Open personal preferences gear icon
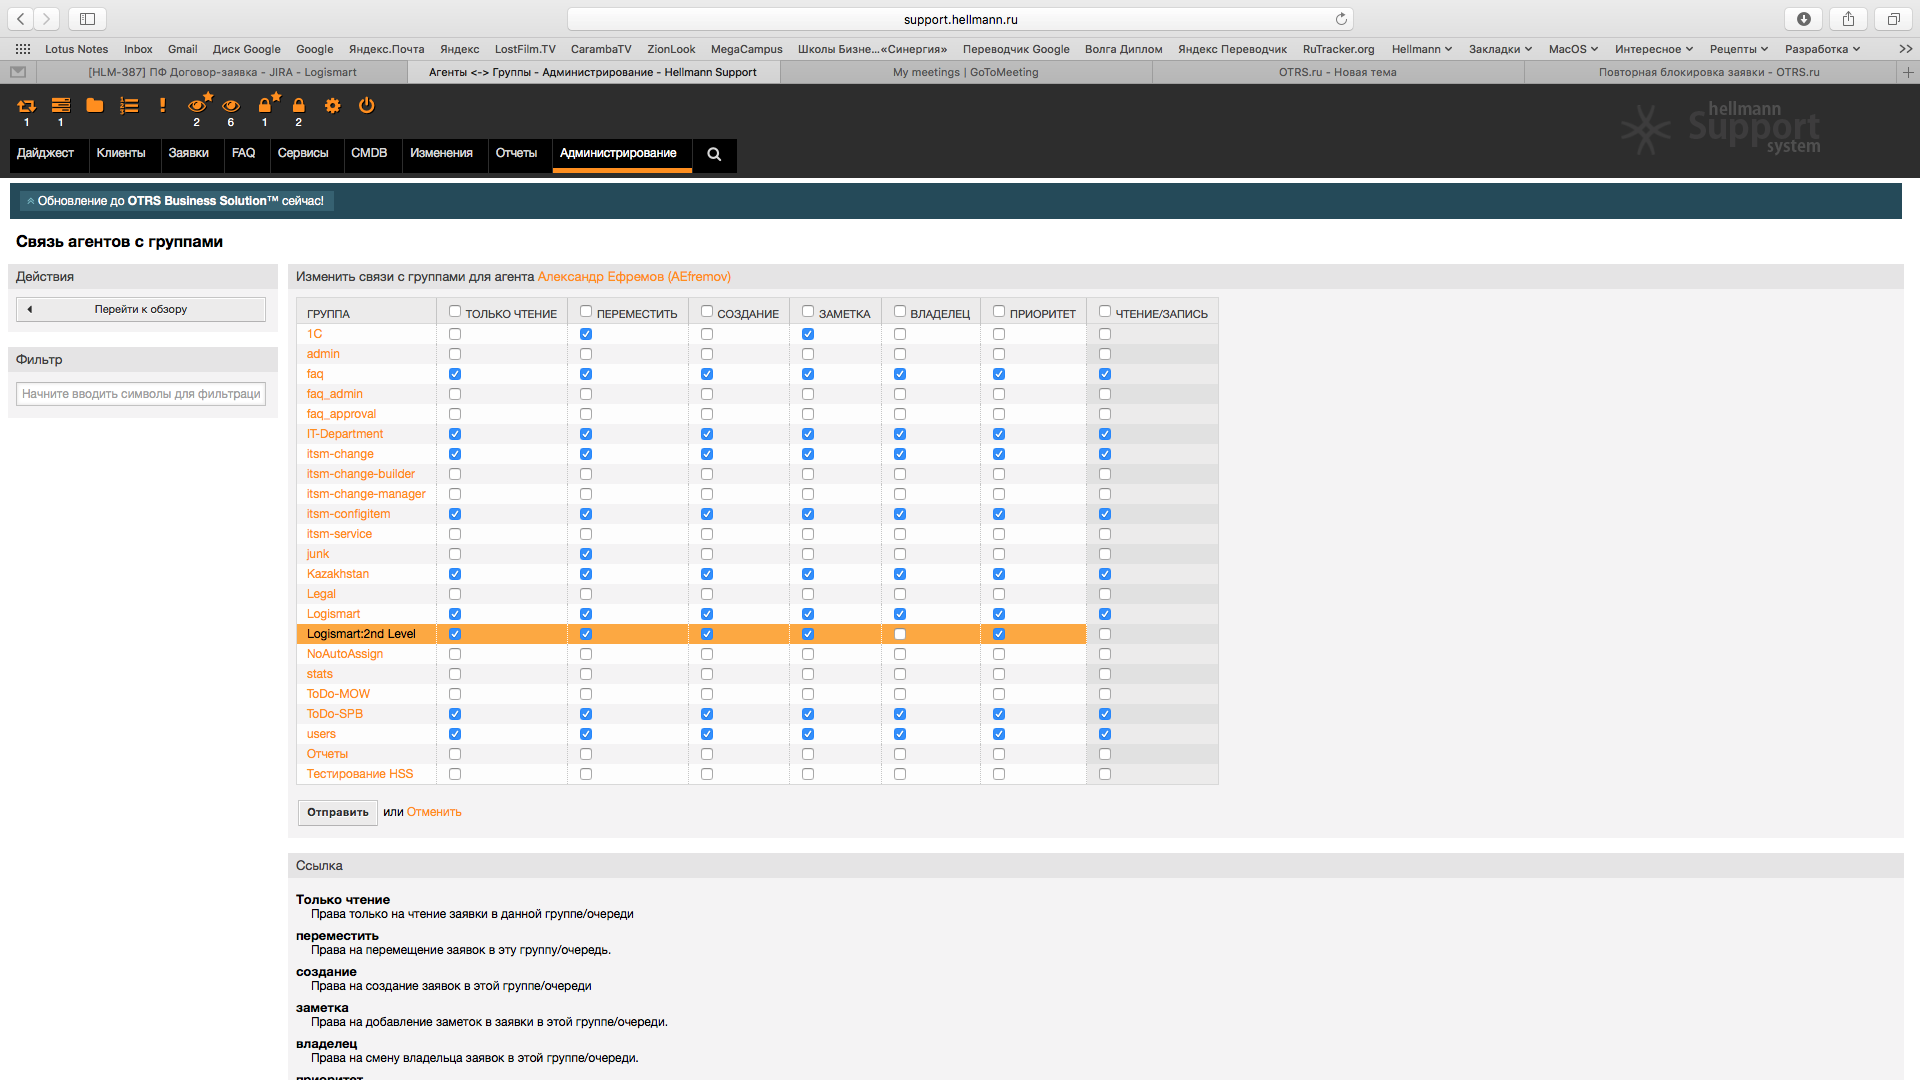1920x1080 pixels. 333,105
